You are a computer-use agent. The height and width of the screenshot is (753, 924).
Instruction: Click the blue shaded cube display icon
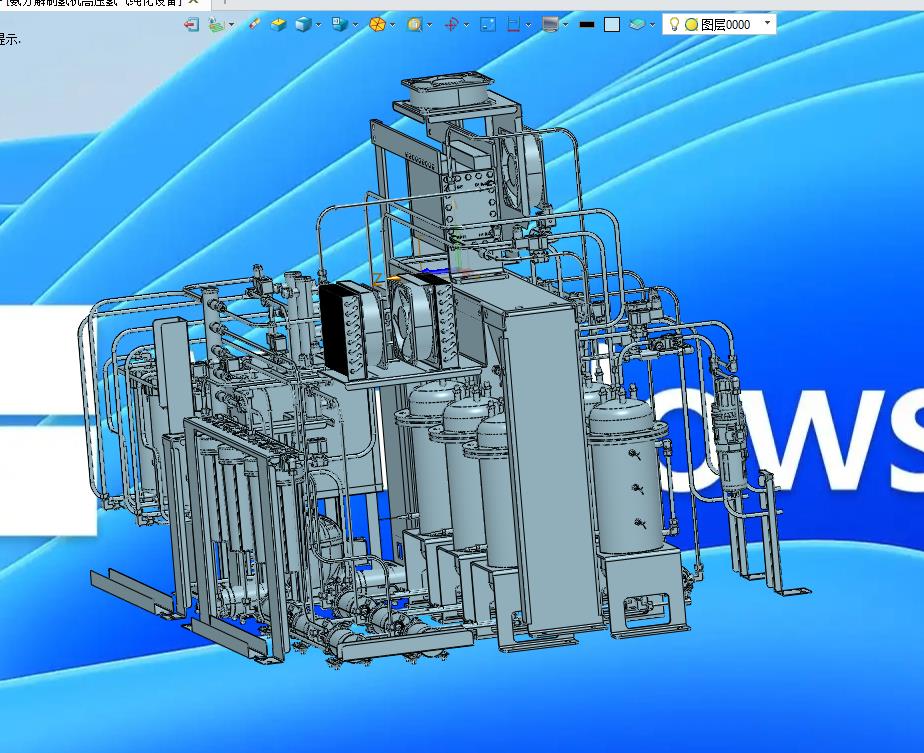[x=303, y=25]
